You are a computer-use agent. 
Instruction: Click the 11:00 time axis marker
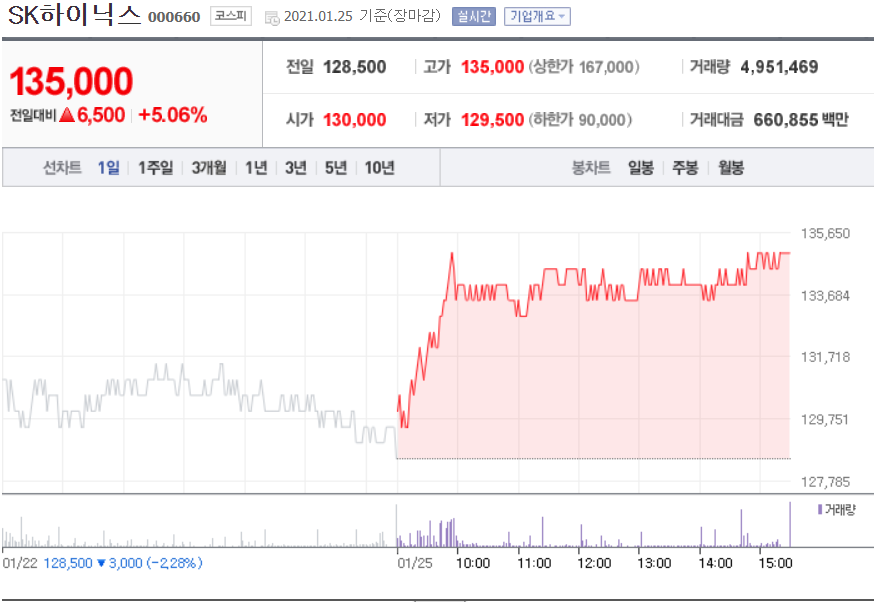534,563
